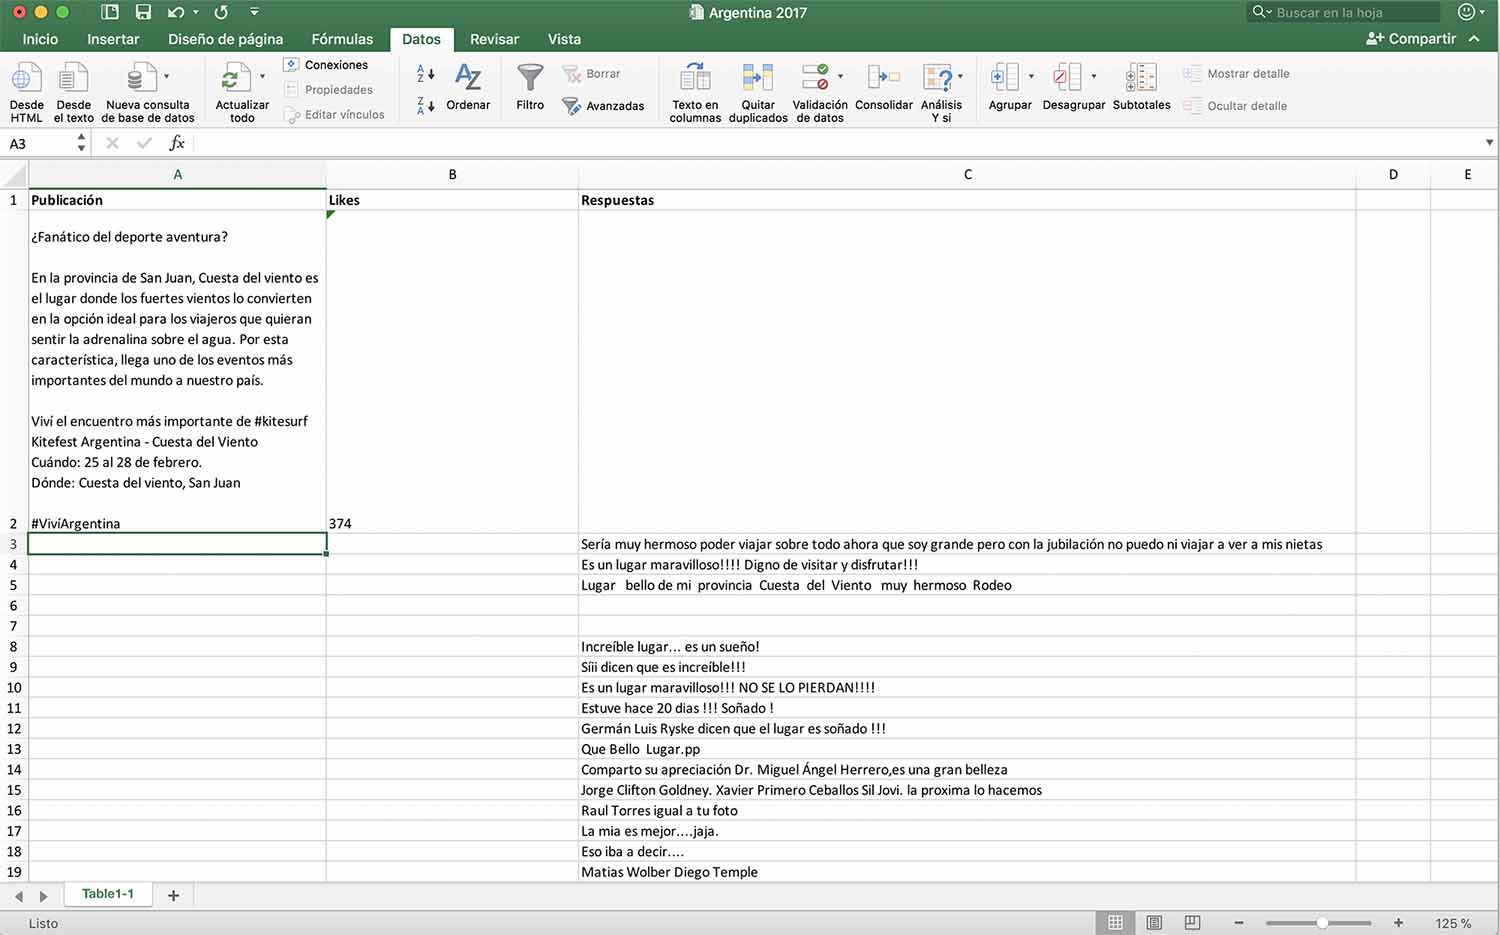This screenshot has width=1500, height=935.
Task: Switch to page layout view
Action: tap(1154, 923)
